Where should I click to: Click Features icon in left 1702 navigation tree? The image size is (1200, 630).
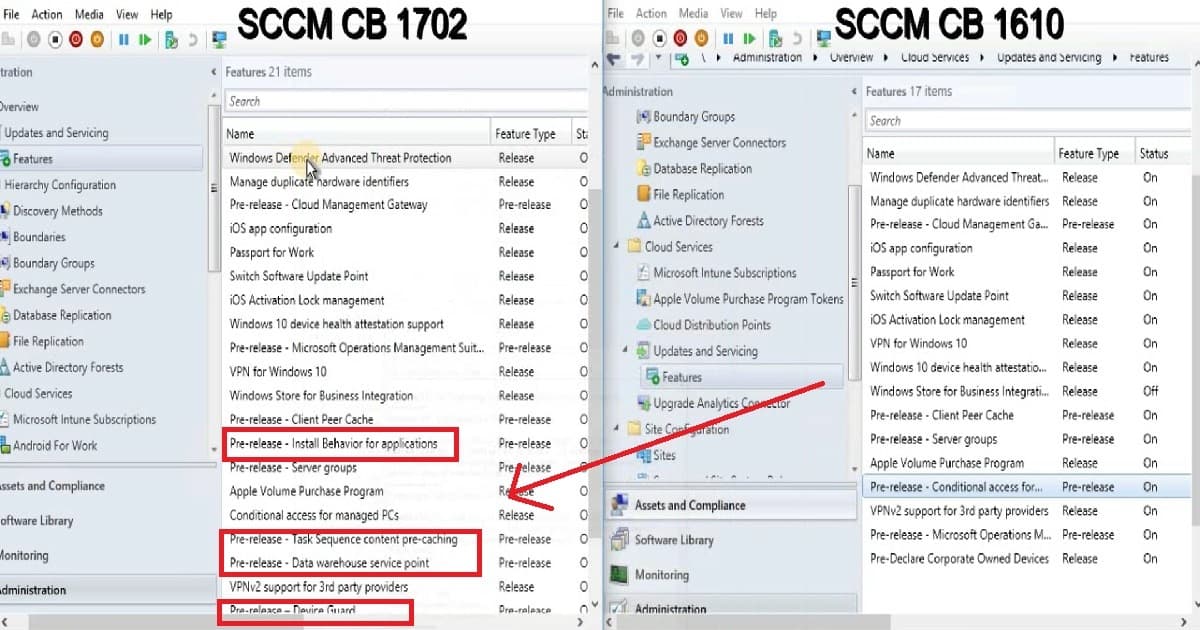click(6, 158)
